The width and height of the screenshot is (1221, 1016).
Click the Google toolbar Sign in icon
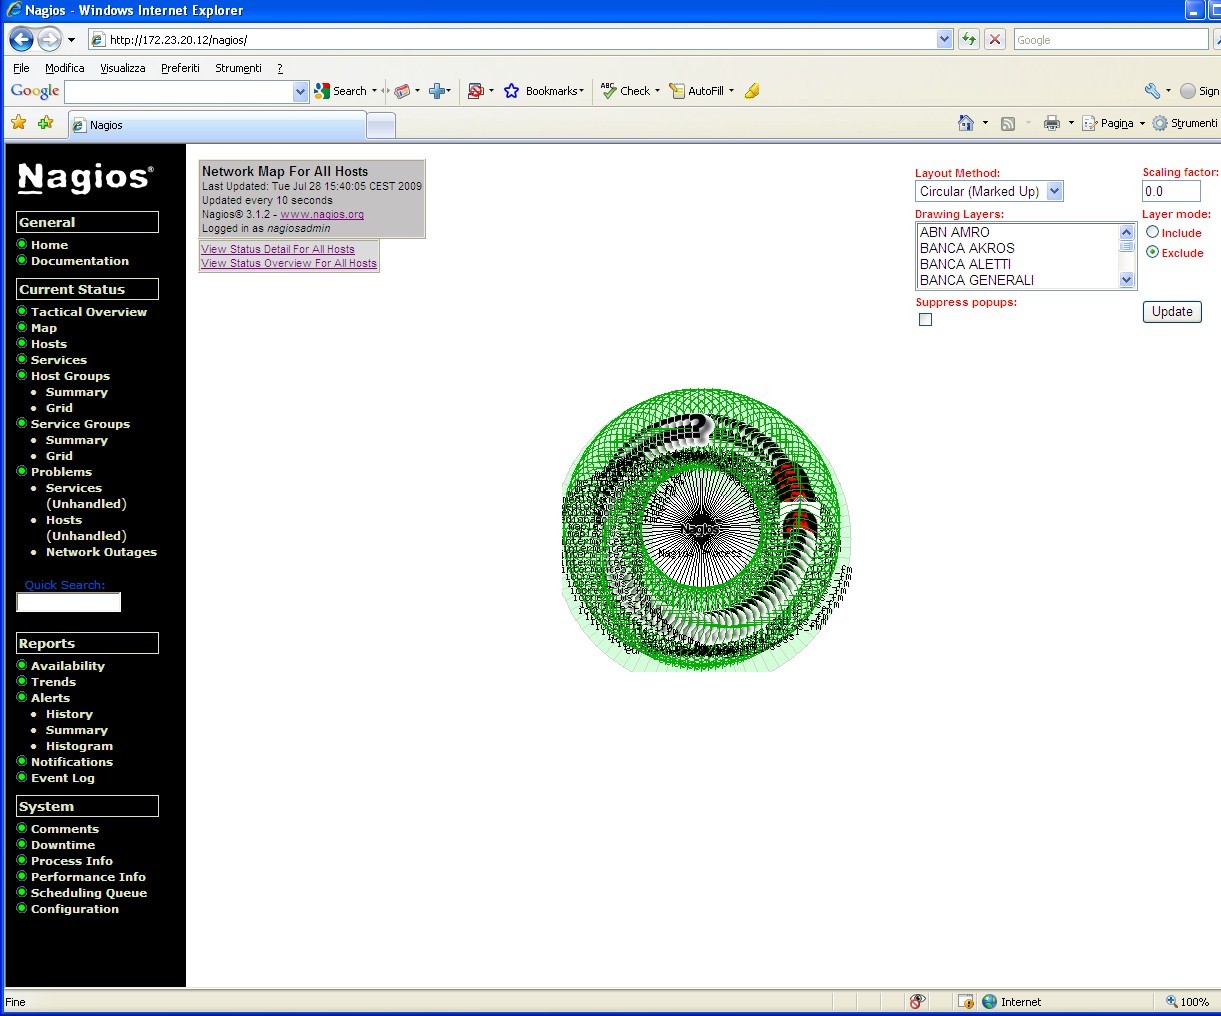pos(1188,91)
